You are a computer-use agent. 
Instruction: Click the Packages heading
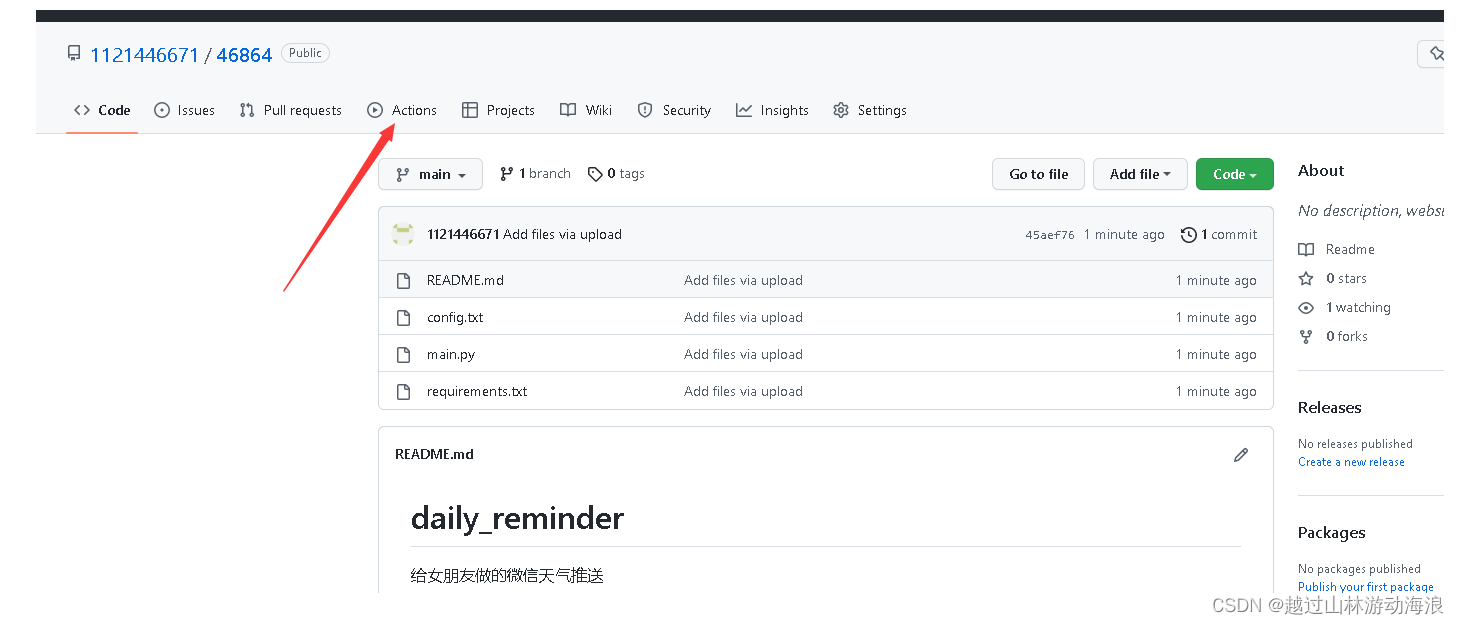click(x=1332, y=532)
